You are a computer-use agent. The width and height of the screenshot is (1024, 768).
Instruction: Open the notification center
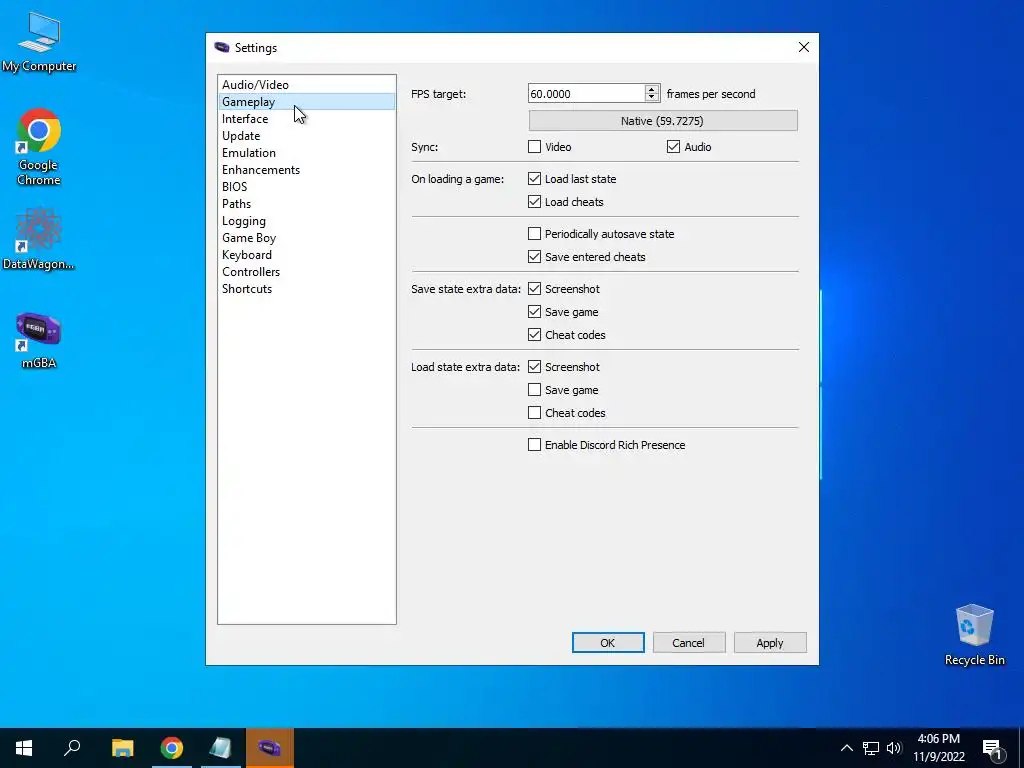pyautogui.click(x=993, y=748)
